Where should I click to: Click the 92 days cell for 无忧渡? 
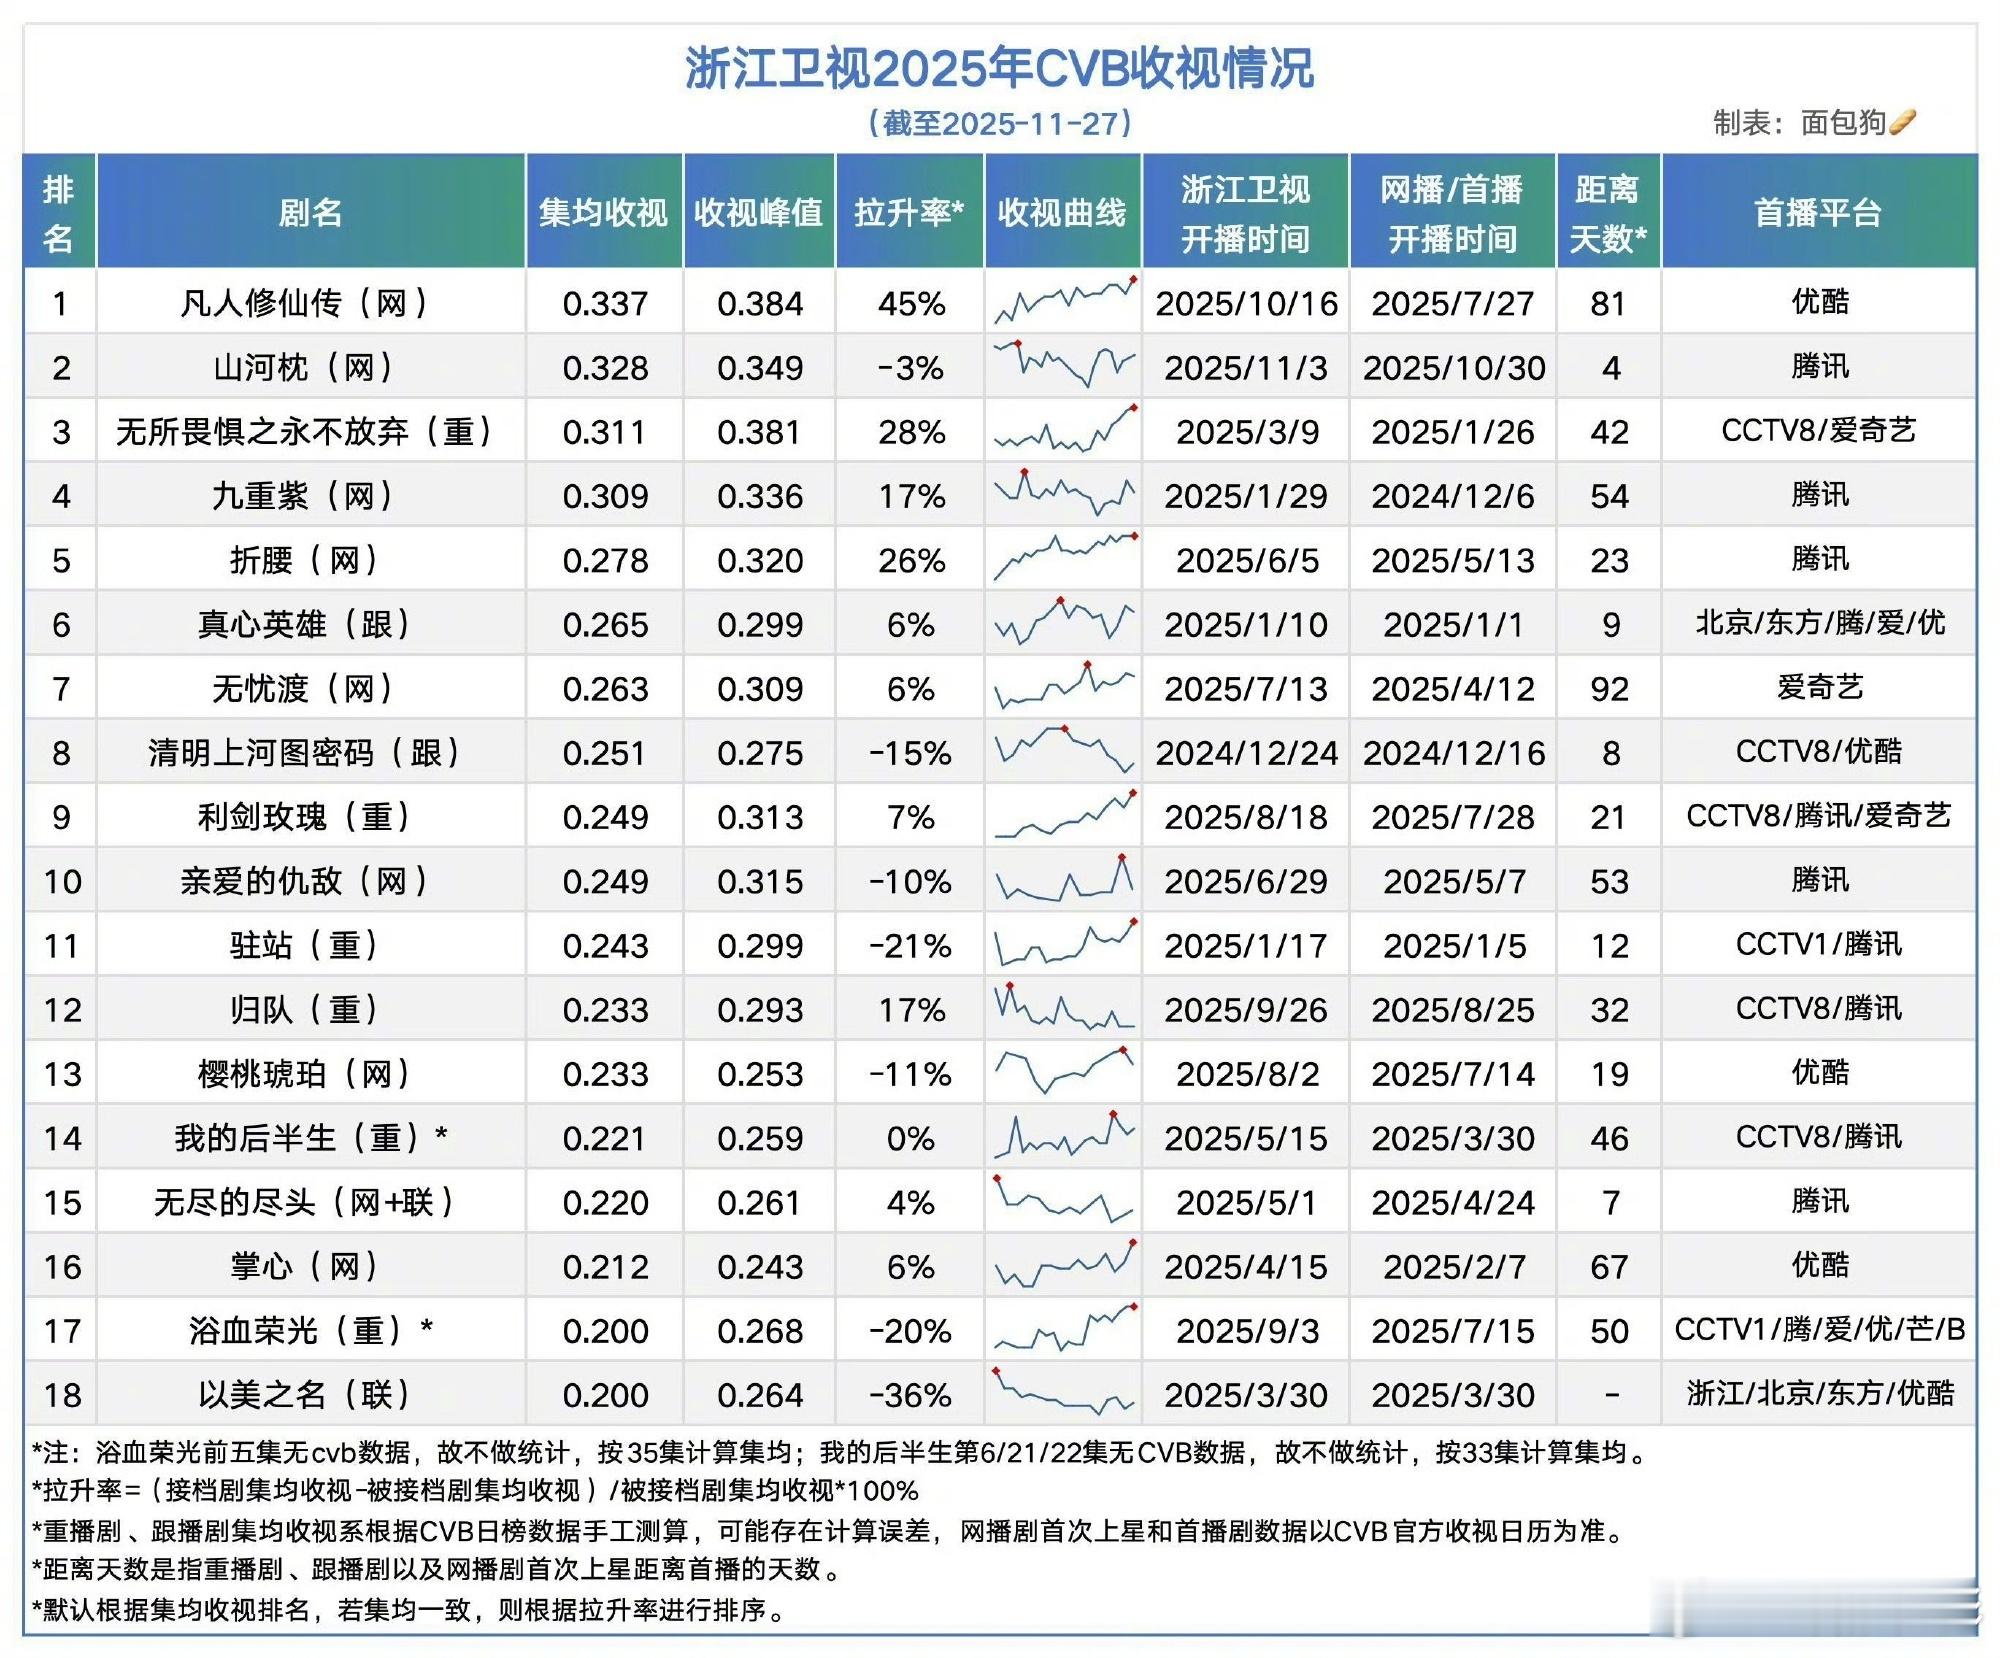pyautogui.click(x=1609, y=688)
